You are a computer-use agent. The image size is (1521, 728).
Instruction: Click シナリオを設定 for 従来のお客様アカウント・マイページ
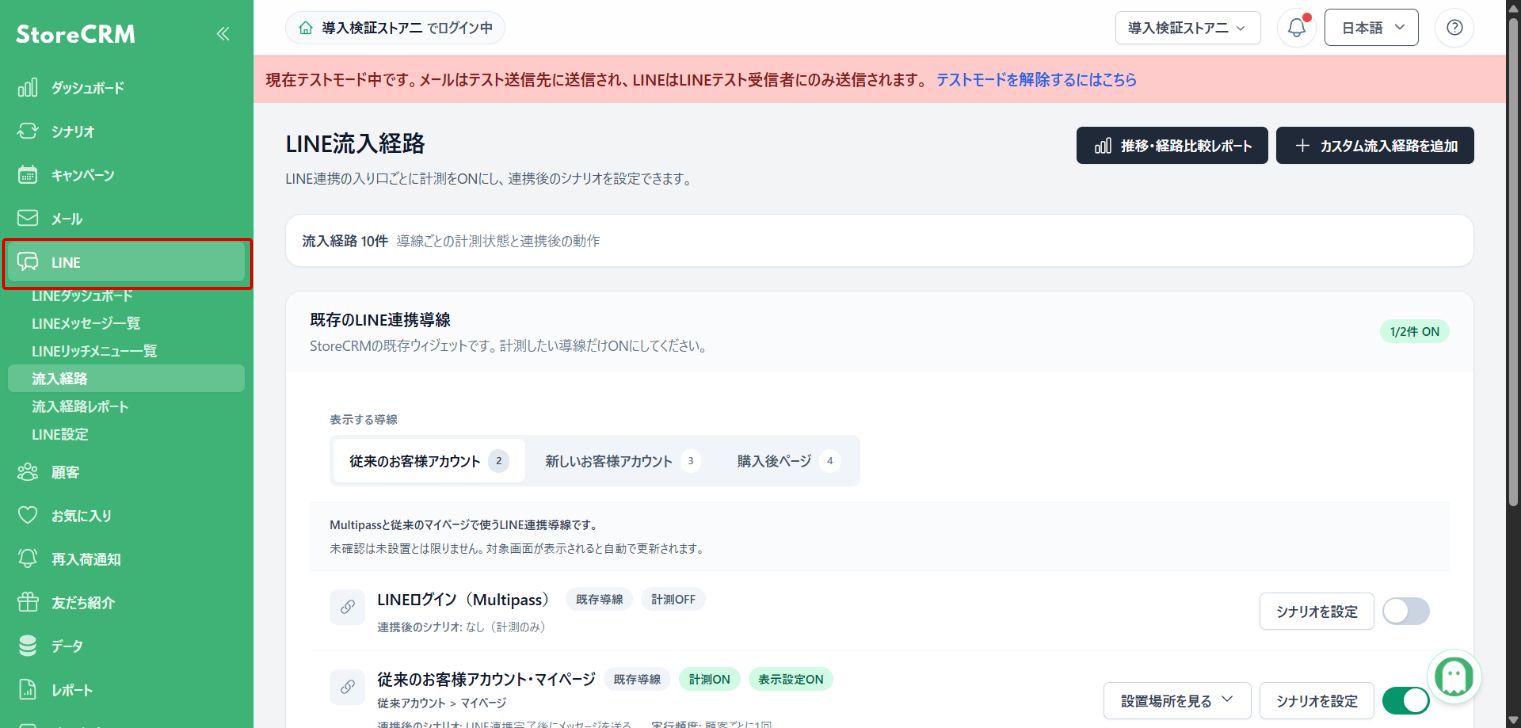coord(1317,700)
